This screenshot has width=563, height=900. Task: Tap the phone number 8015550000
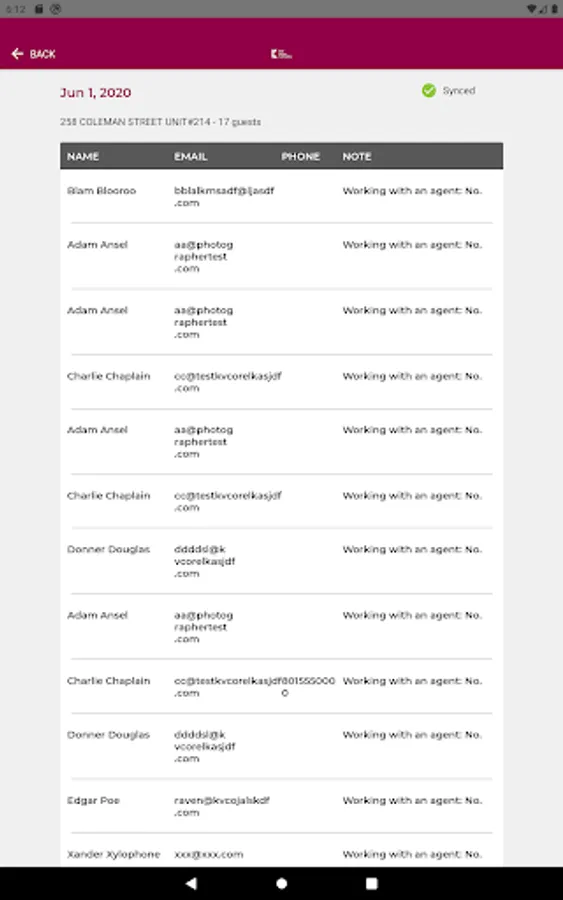pos(310,686)
